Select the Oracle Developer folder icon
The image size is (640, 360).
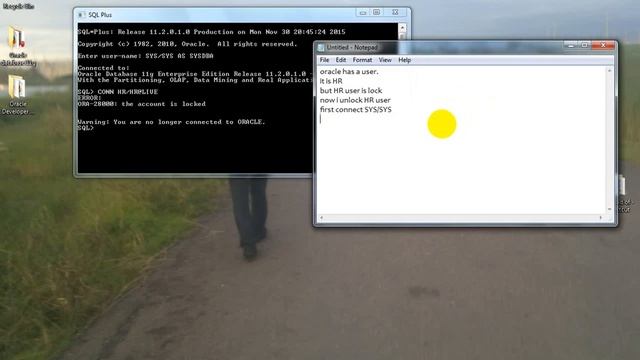16,95
